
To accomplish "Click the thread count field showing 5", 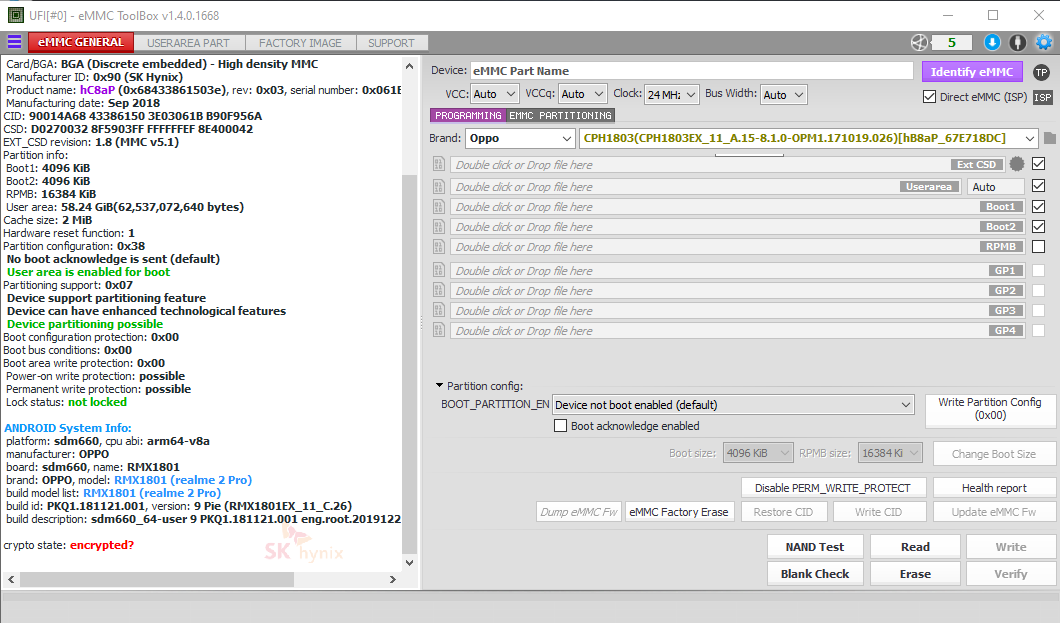I will [952, 43].
